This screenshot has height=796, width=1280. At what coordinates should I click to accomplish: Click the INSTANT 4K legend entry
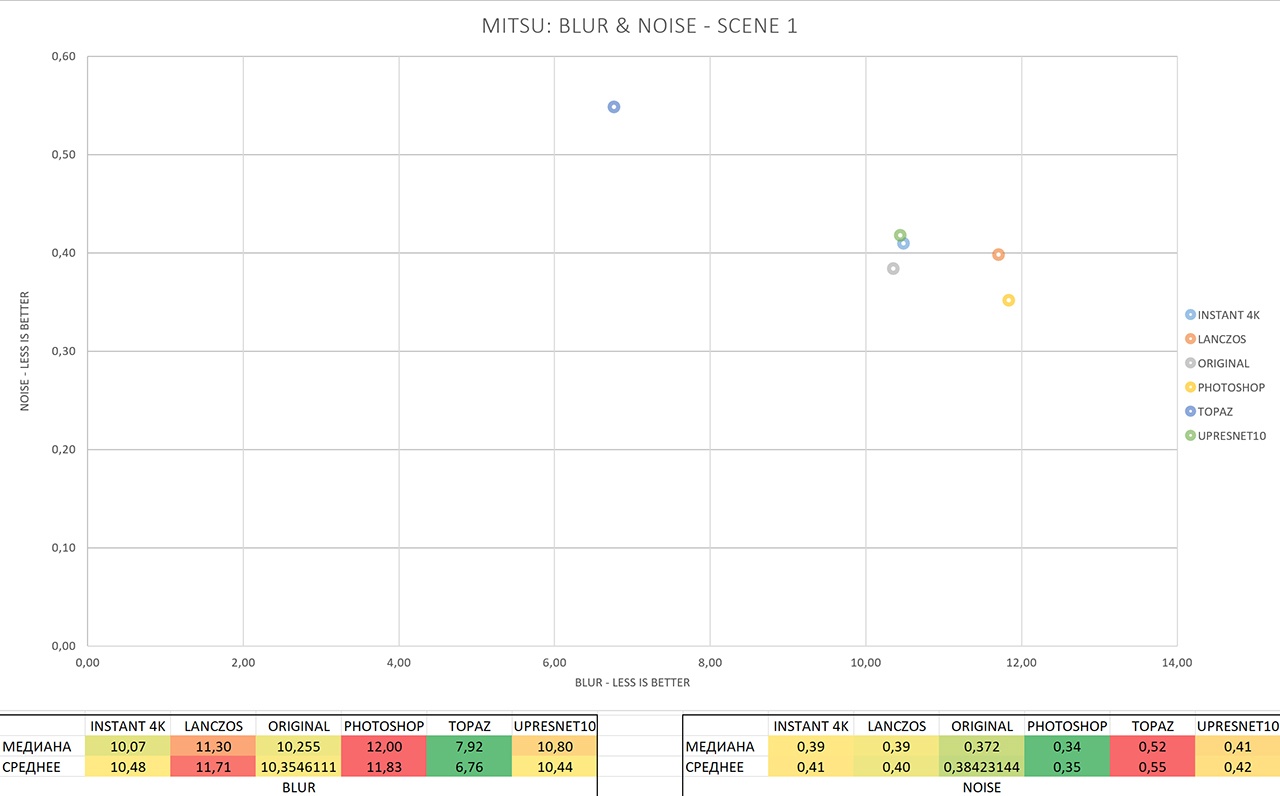pyautogui.click(x=1222, y=315)
